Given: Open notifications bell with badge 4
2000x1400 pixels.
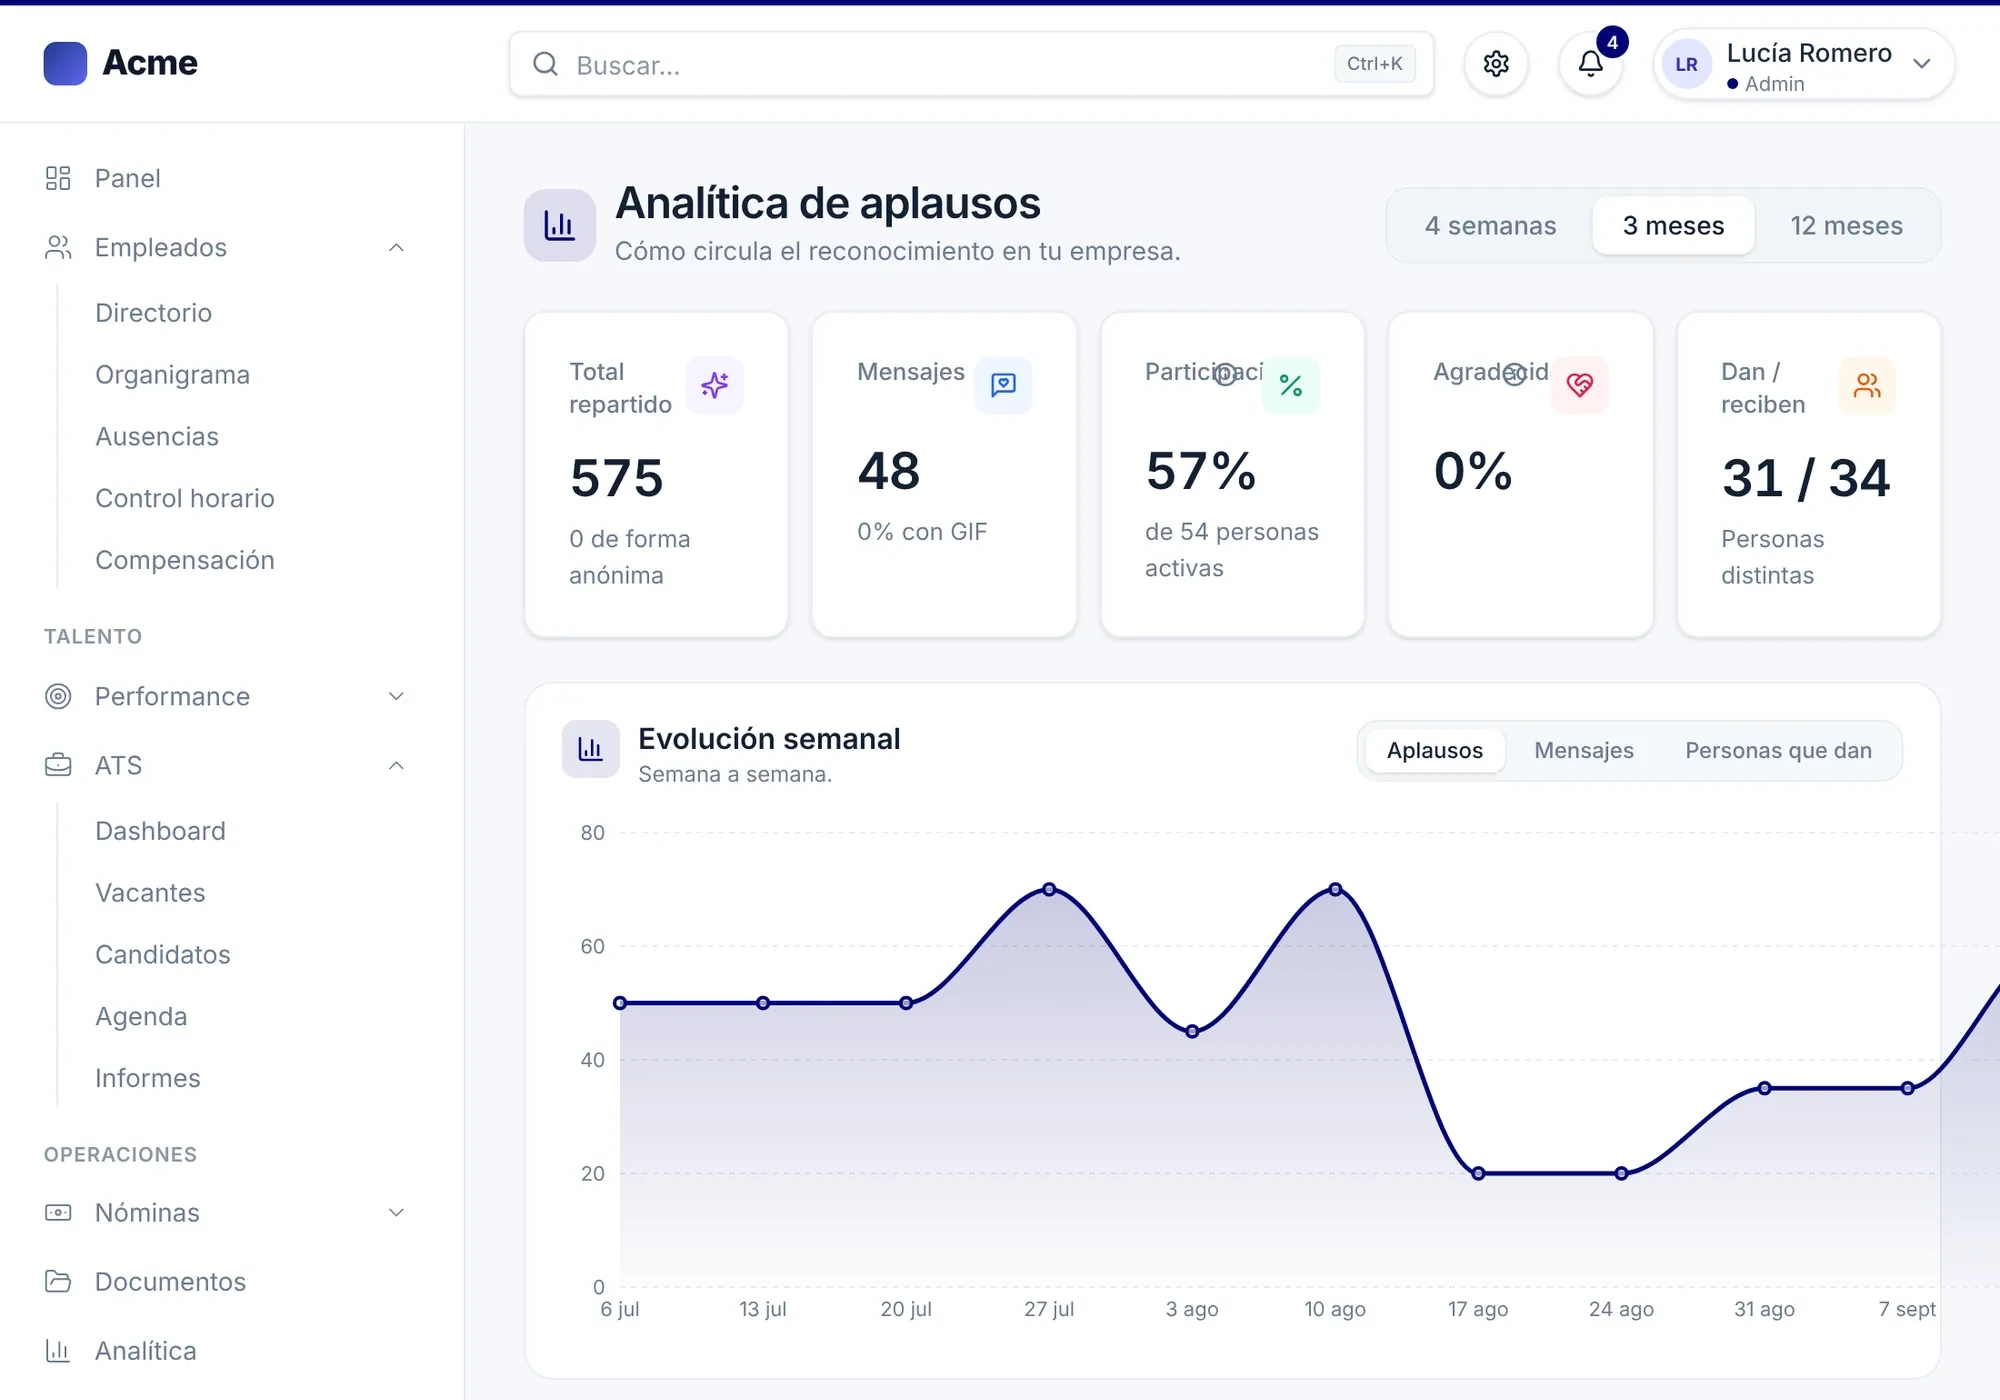Looking at the screenshot, I should (x=1591, y=64).
